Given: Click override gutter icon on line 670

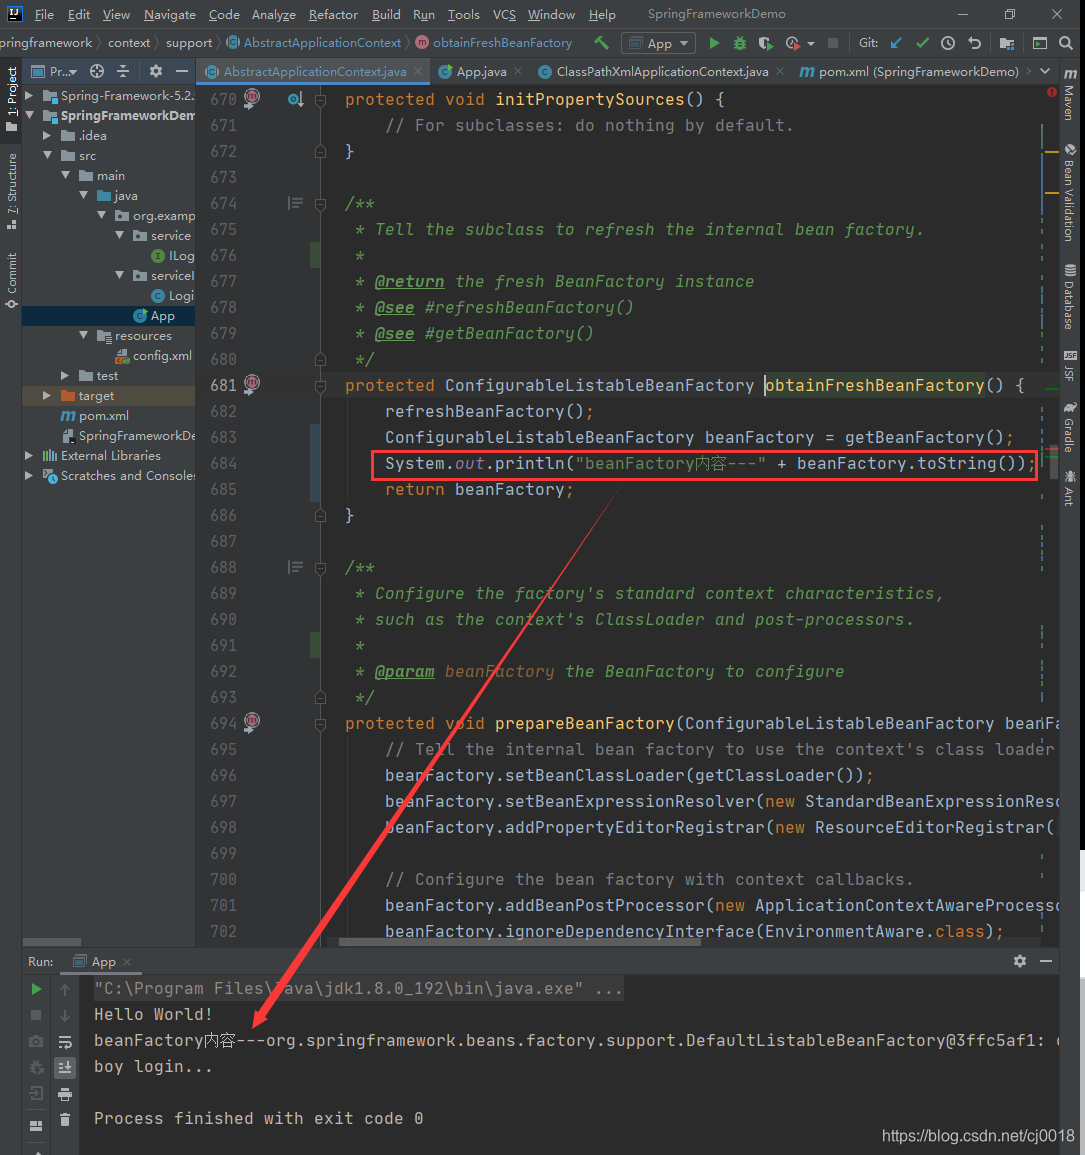Looking at the screenshot, I should point(295,99).
